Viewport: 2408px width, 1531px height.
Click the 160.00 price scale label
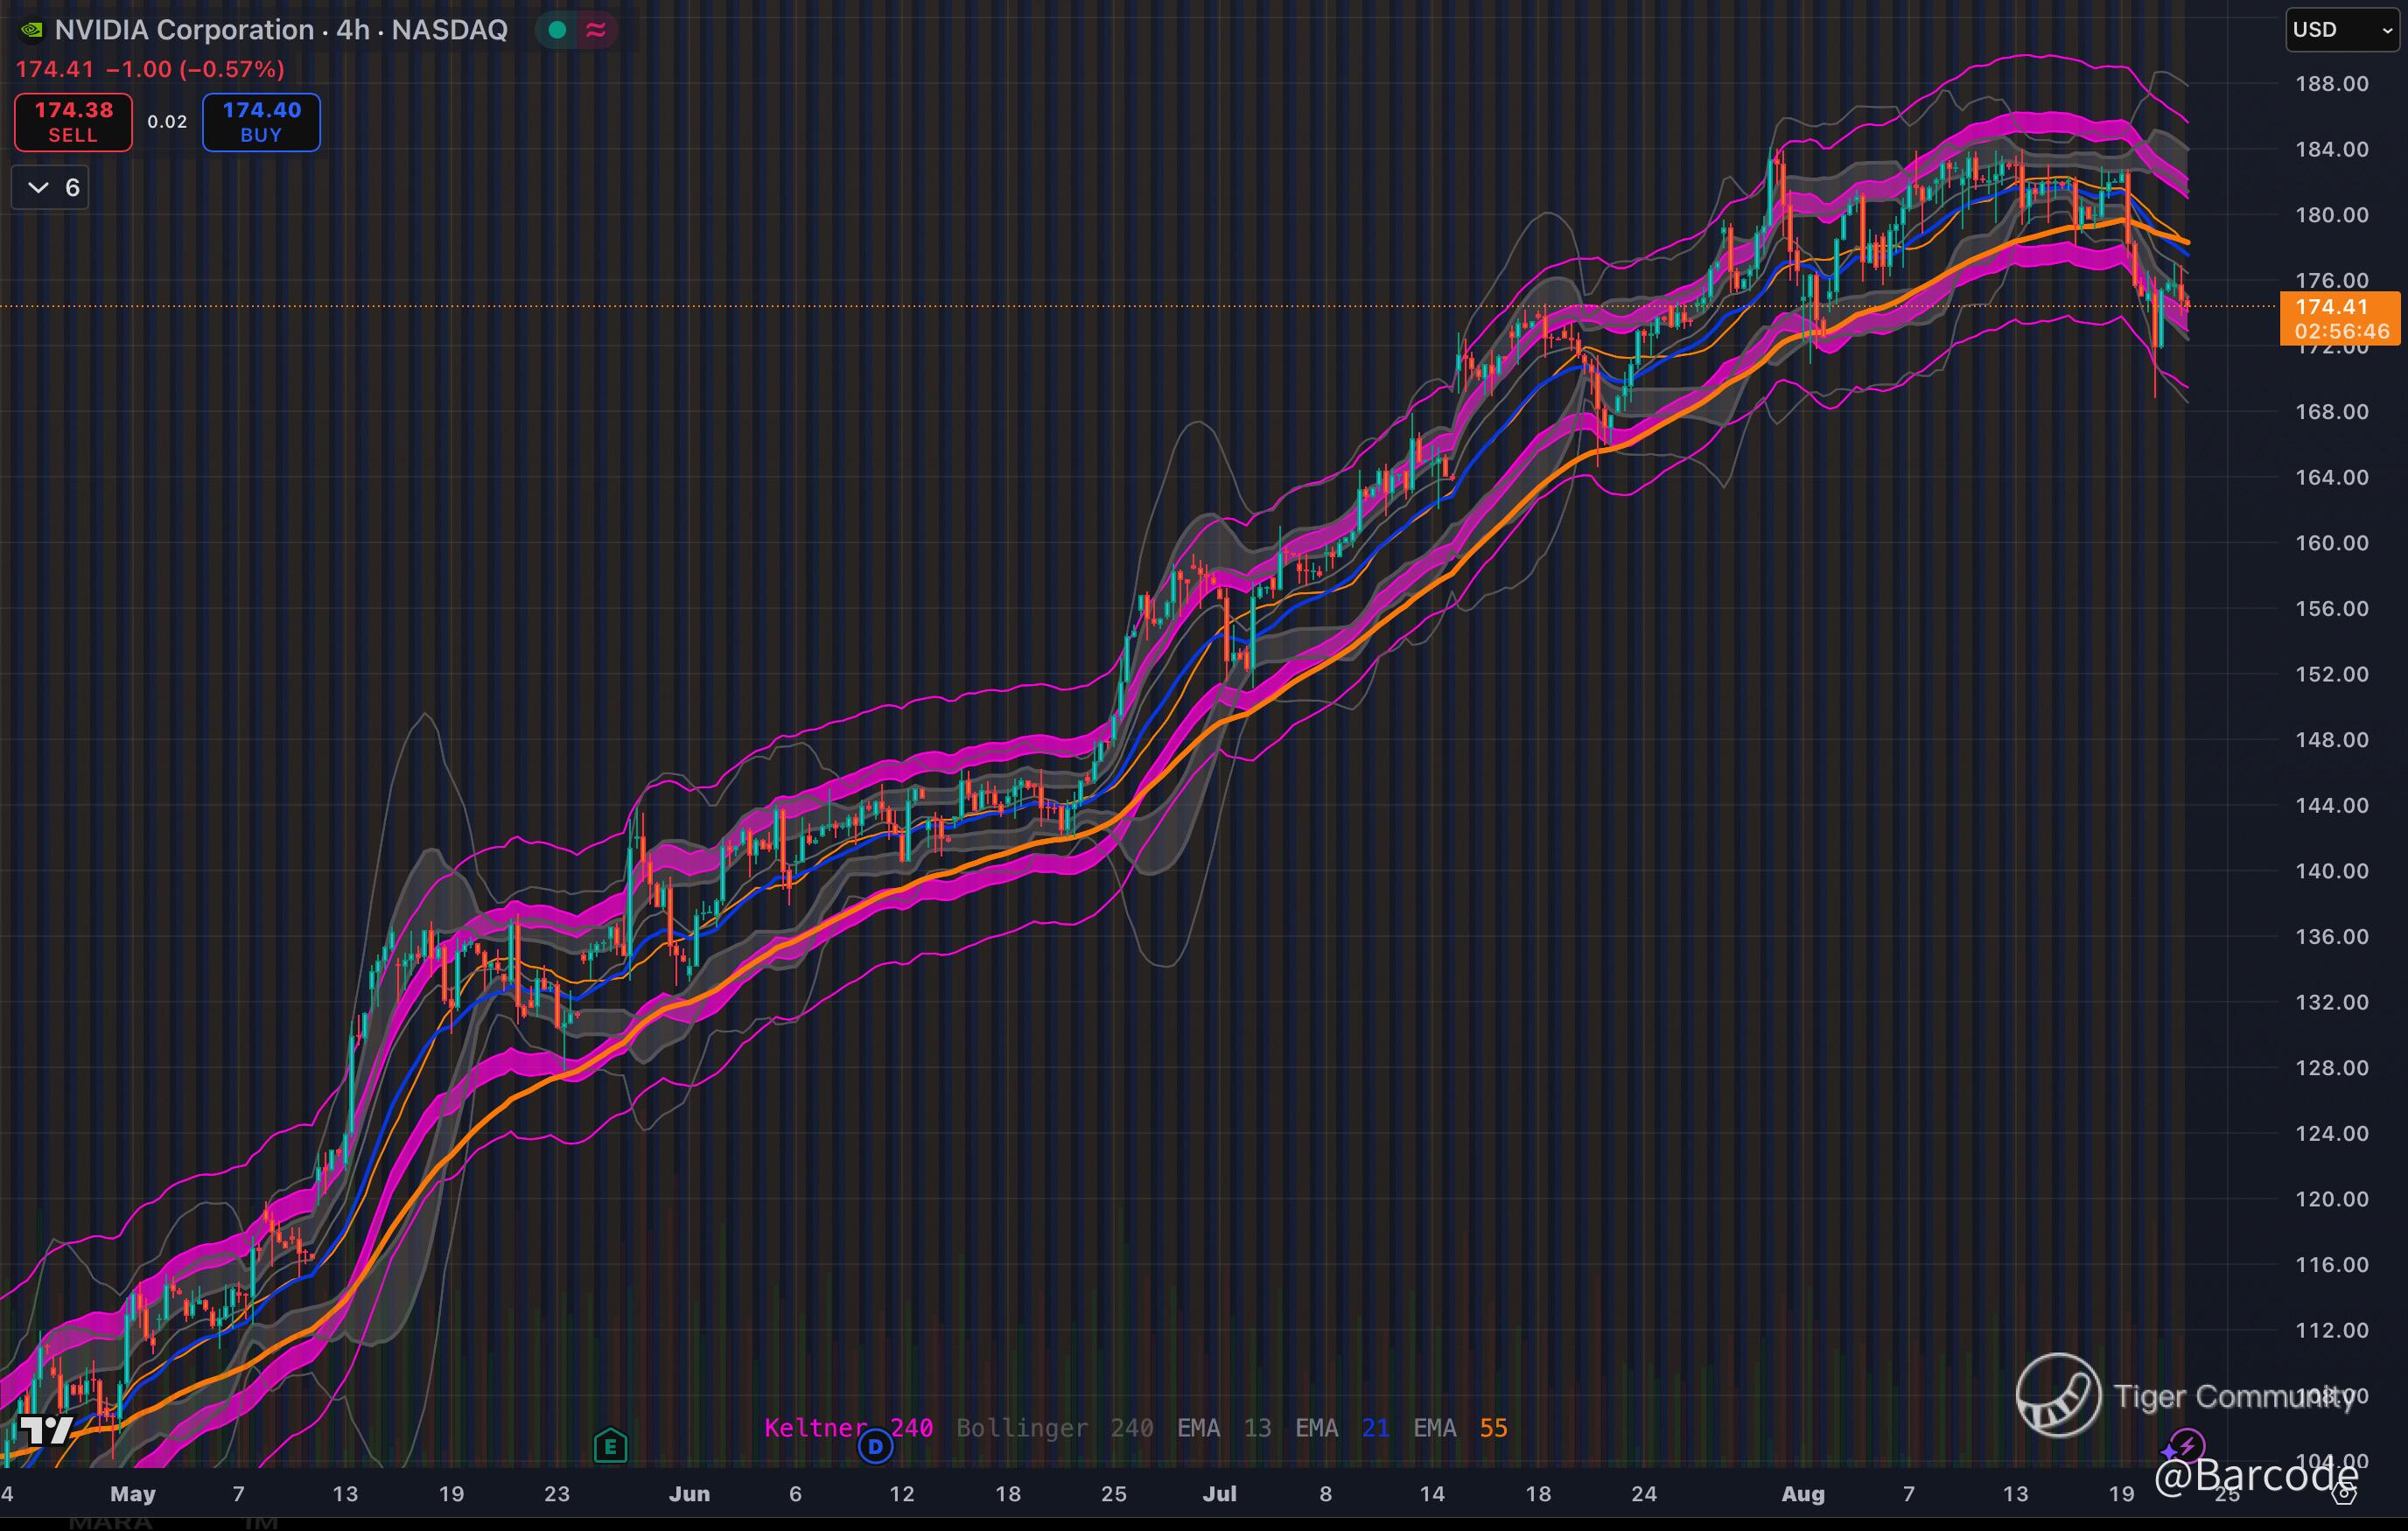click(x=2331, y=543)
